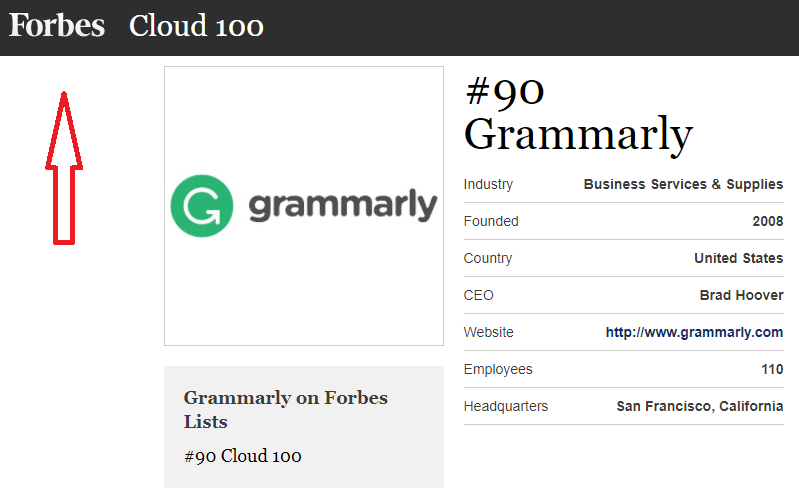Screen dimensions: 799x495
Task: Click 'San Francisco, California' headquarters value
Action: [x=700, y=406]
